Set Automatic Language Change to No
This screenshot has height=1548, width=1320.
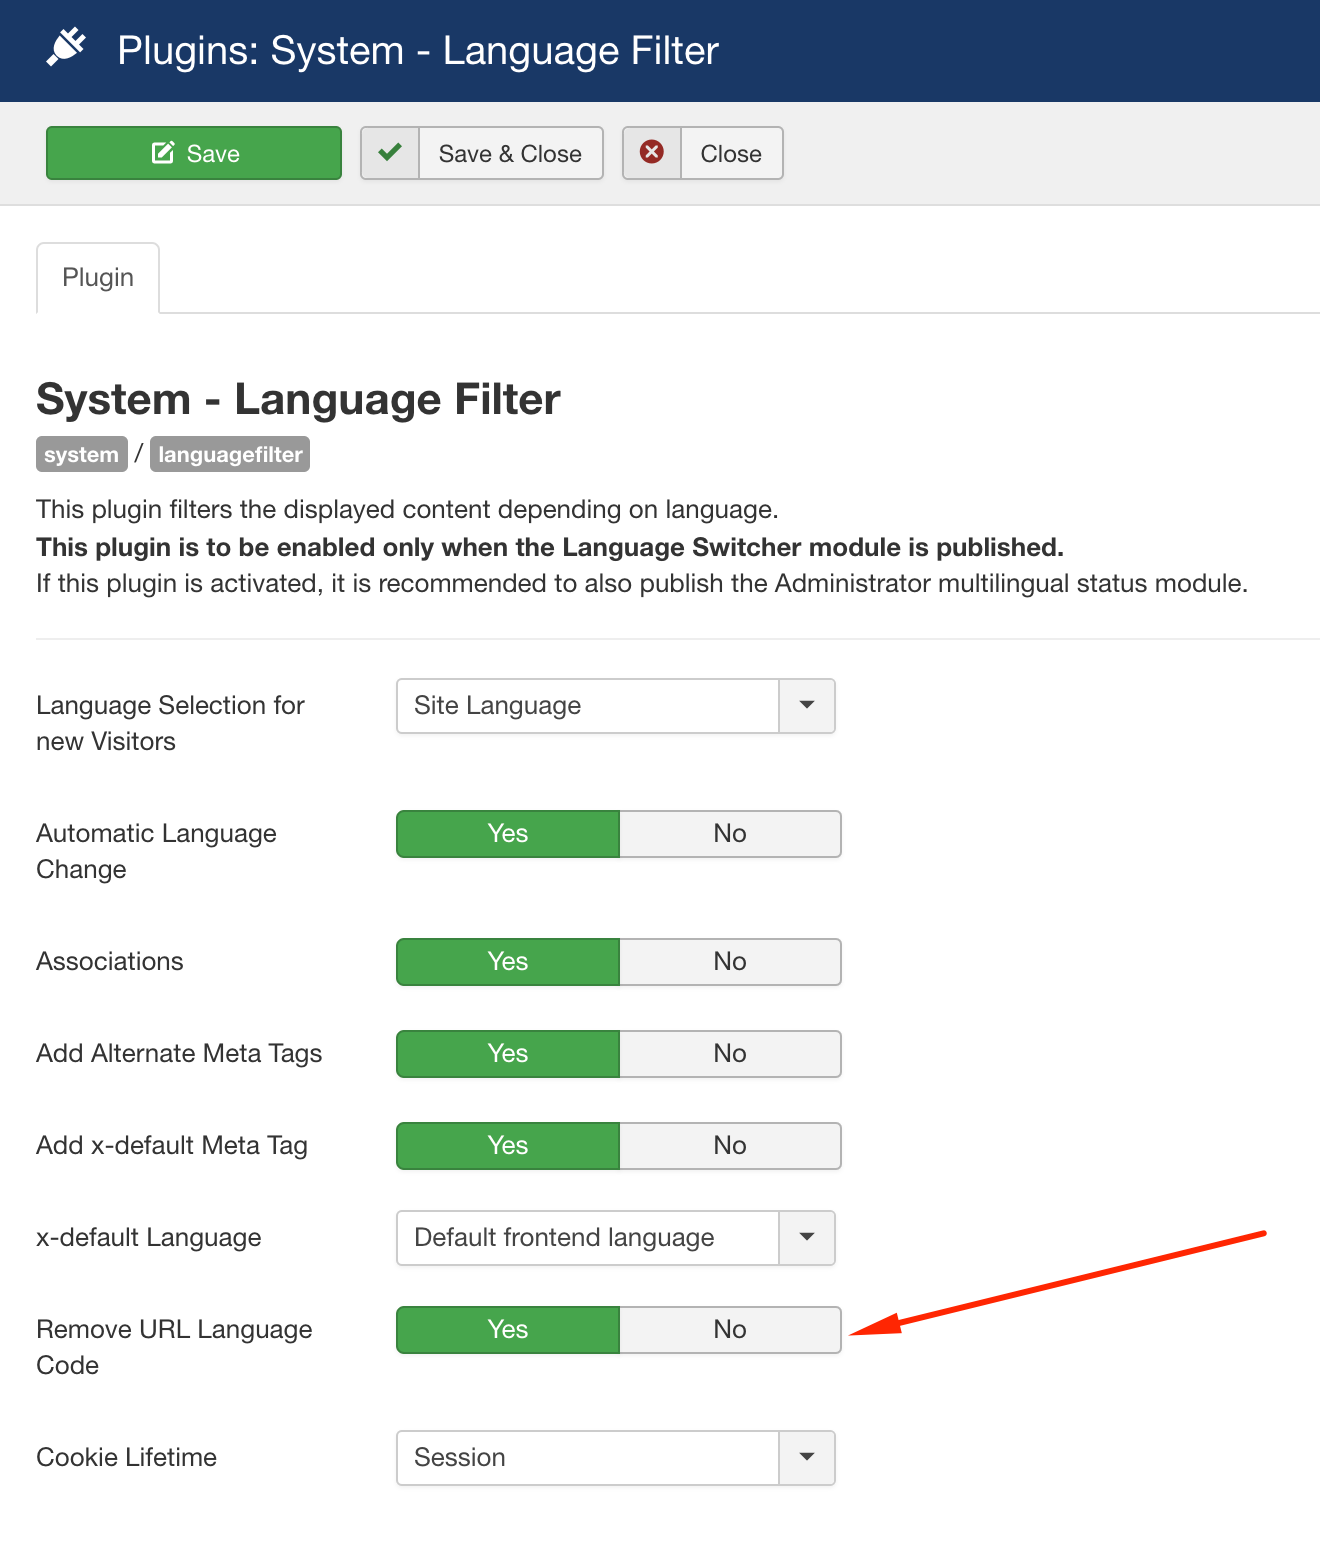pyautogui.click(x=730, y=834)
